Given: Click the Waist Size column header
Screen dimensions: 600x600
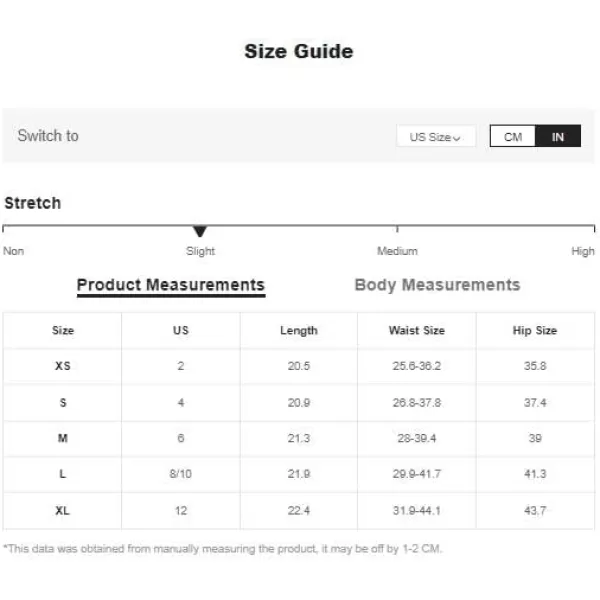Looking at the screenshot, I should pos(417,330).
